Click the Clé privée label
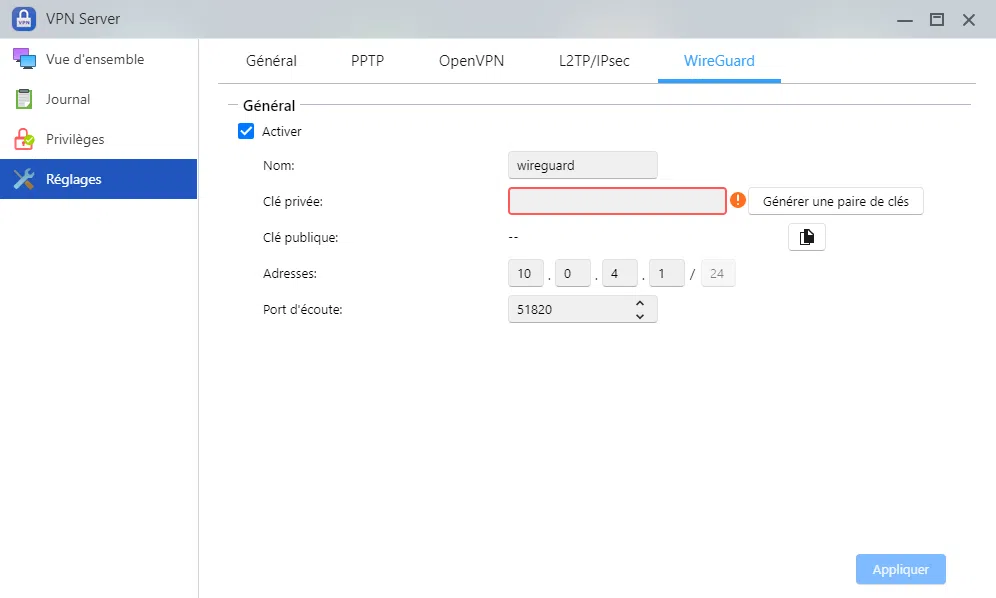Viewport: 996px width, 598px height. click(293, 201)
